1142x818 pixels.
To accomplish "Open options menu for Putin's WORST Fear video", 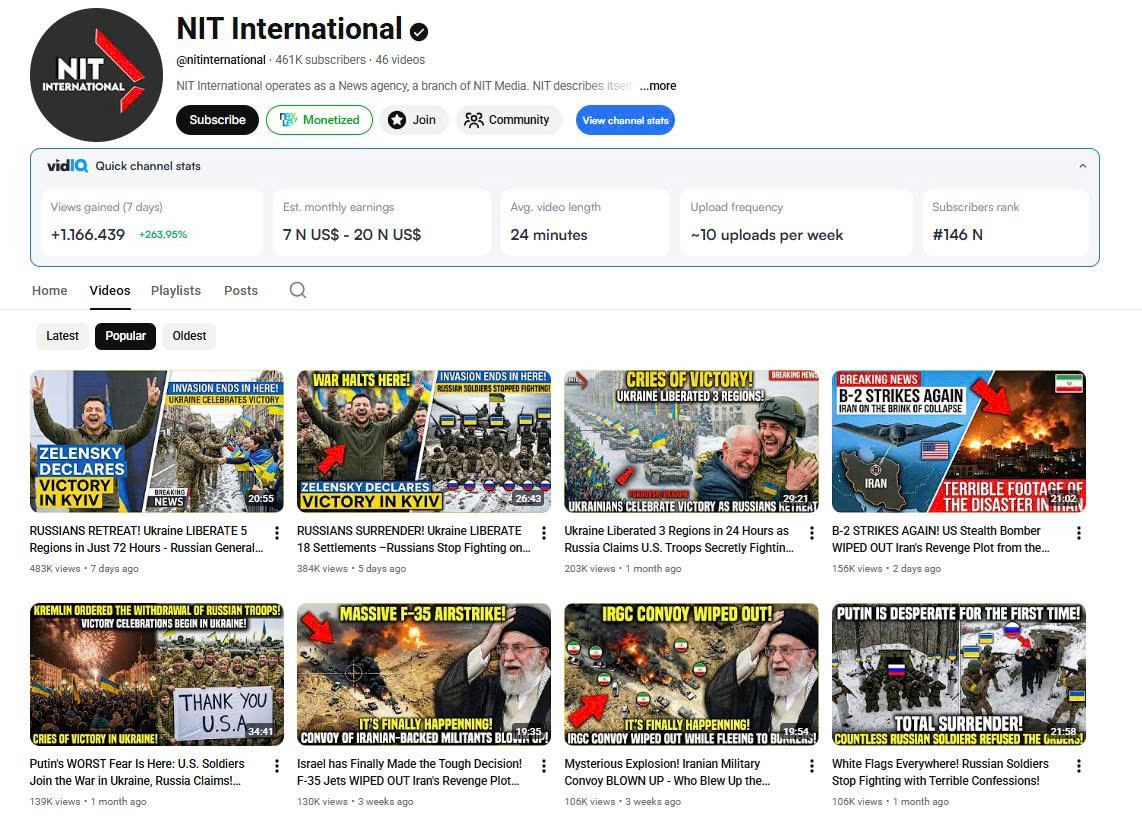I will tap(277, 766).
